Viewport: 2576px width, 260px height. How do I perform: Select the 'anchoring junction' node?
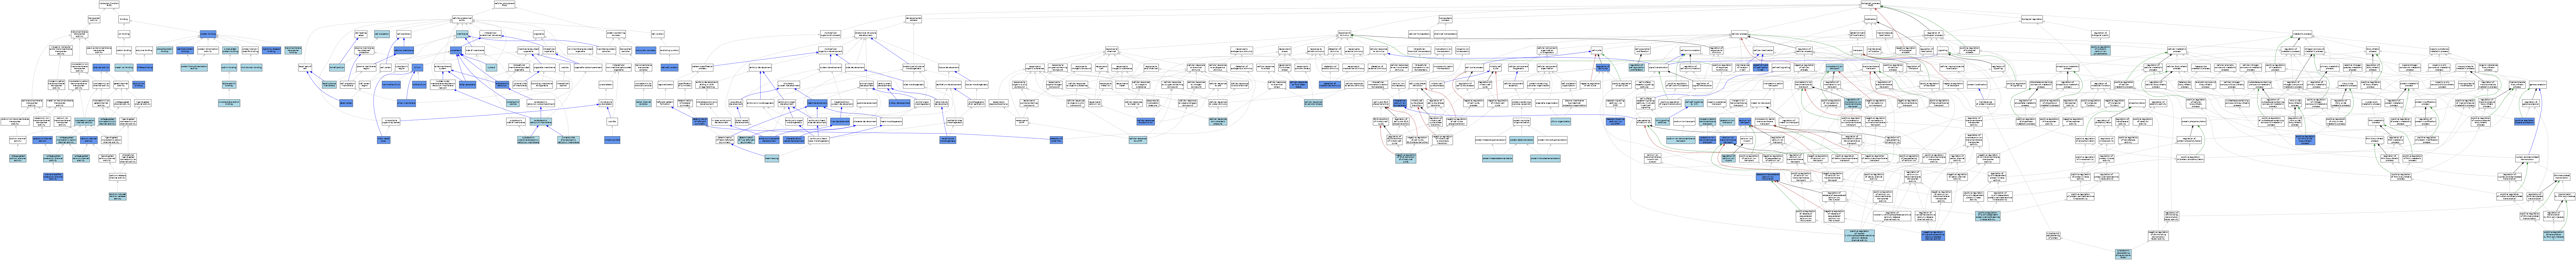click(670, 50)
